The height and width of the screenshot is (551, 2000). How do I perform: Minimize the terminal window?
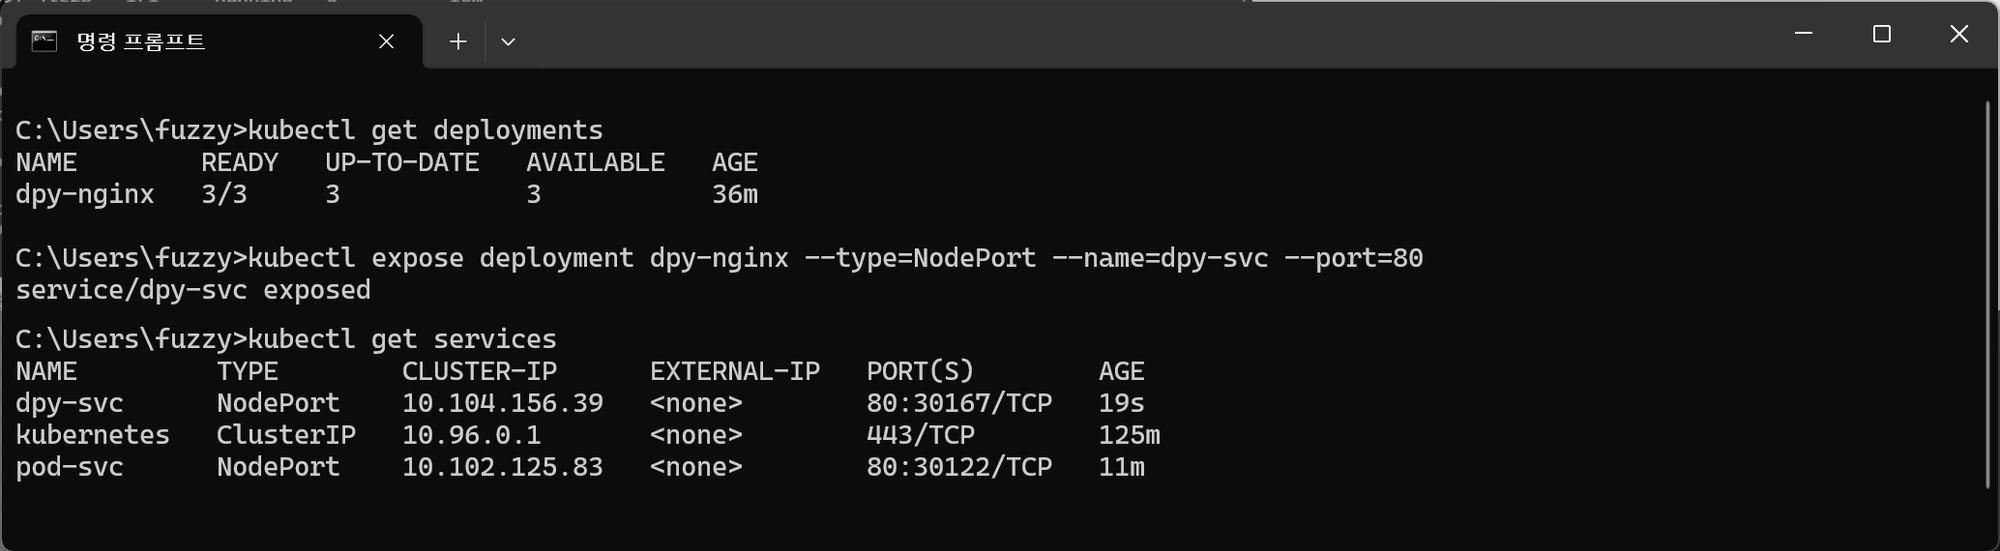[1804, 34]
